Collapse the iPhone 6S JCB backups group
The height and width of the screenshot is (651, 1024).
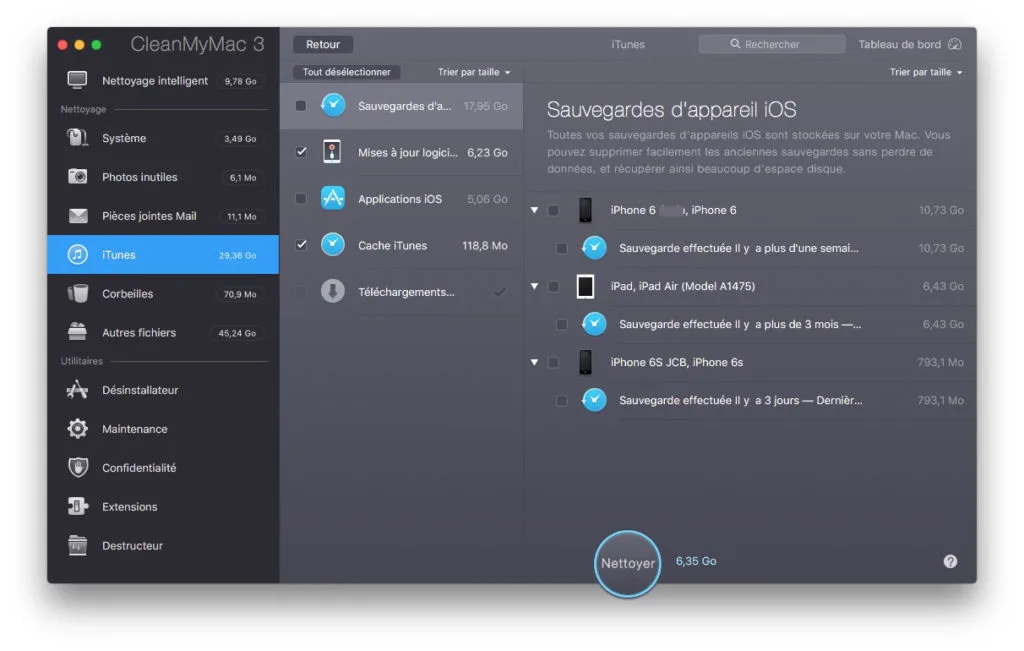[x=534, y=362]
